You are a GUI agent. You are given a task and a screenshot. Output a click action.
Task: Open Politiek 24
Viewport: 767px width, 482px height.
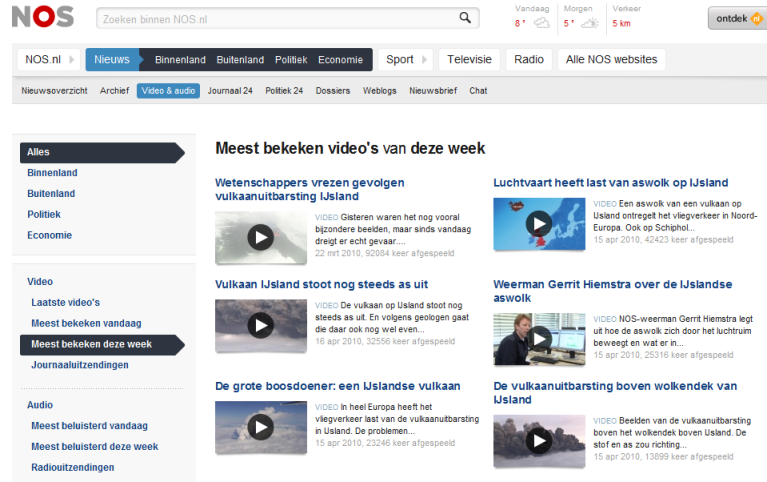(x=284, y=91)
